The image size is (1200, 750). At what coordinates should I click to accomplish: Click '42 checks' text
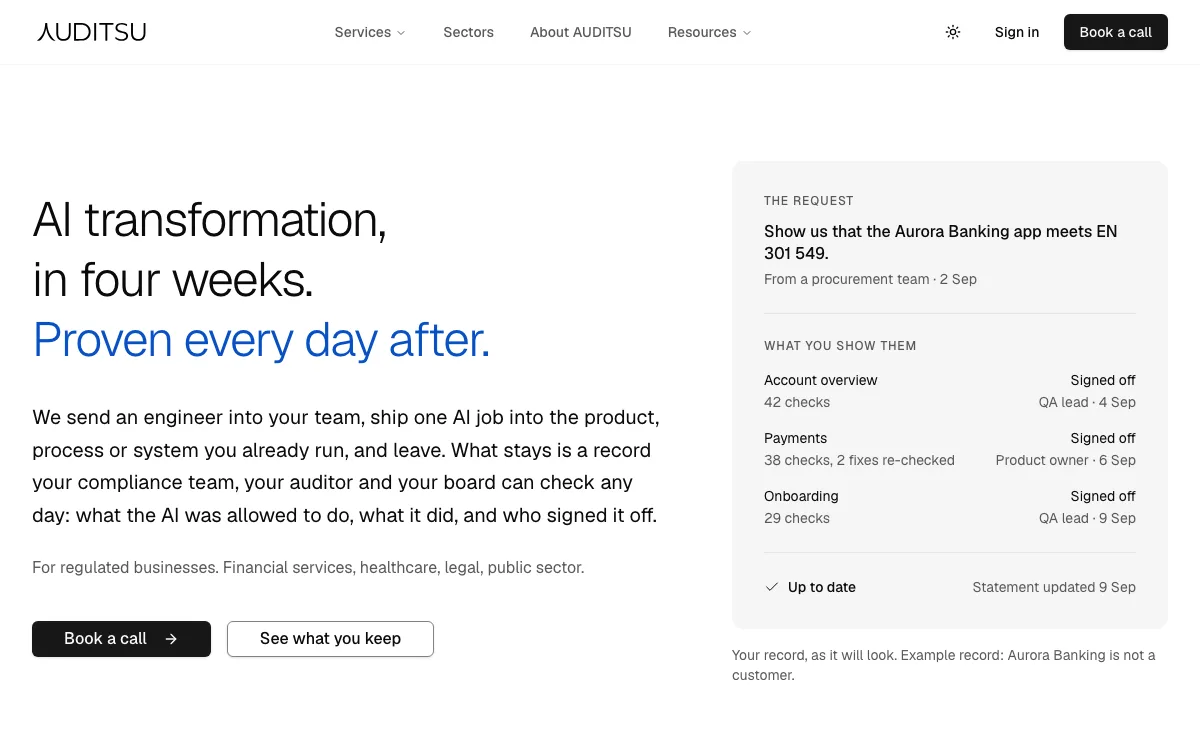pyautogui.click(x=797, y=402)
